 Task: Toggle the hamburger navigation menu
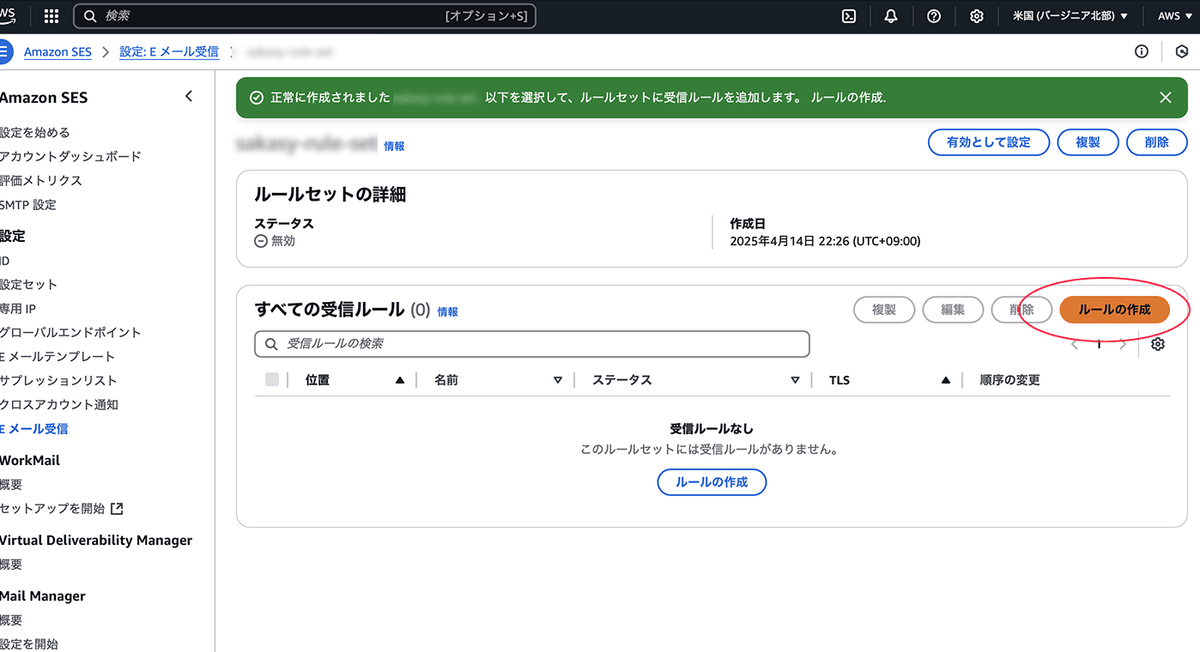(5, 51)
